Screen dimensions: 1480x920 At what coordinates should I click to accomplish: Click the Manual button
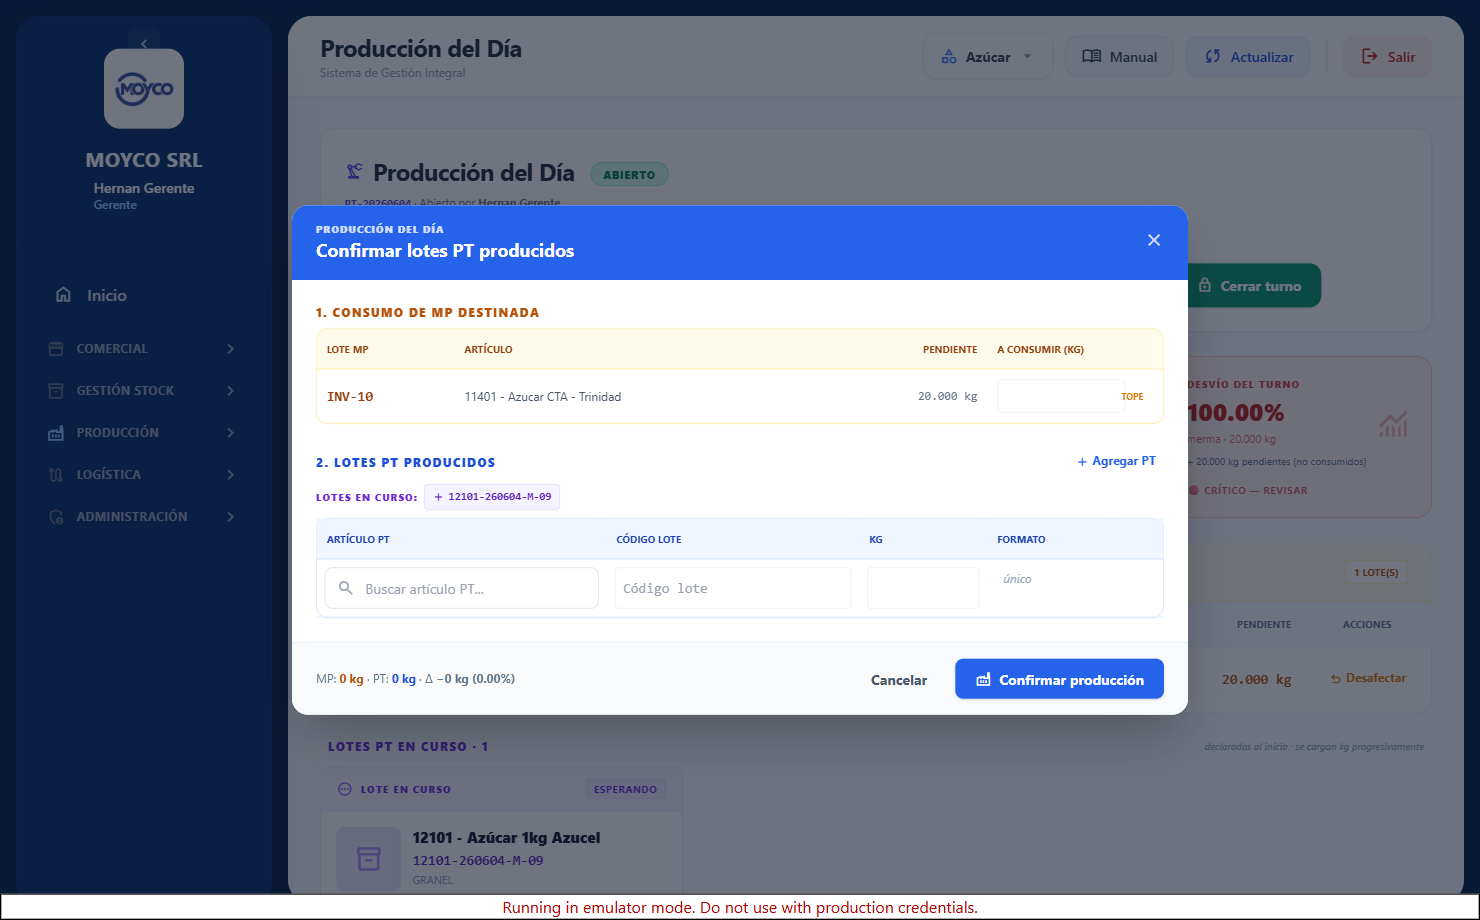pyautogui.click(x=1119, y=57)
